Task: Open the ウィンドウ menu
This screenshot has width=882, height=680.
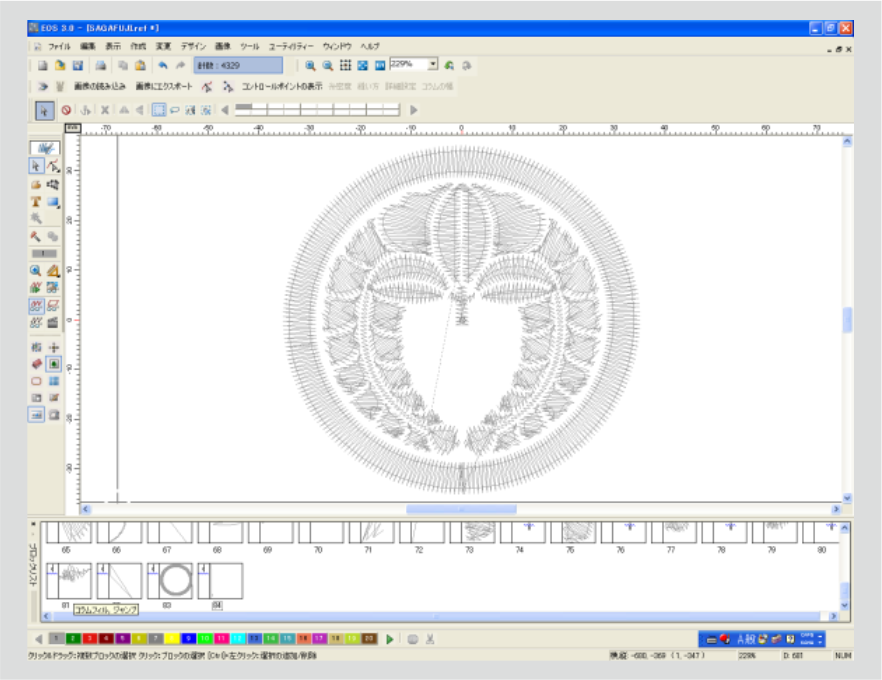Action: tap(337, 46)
